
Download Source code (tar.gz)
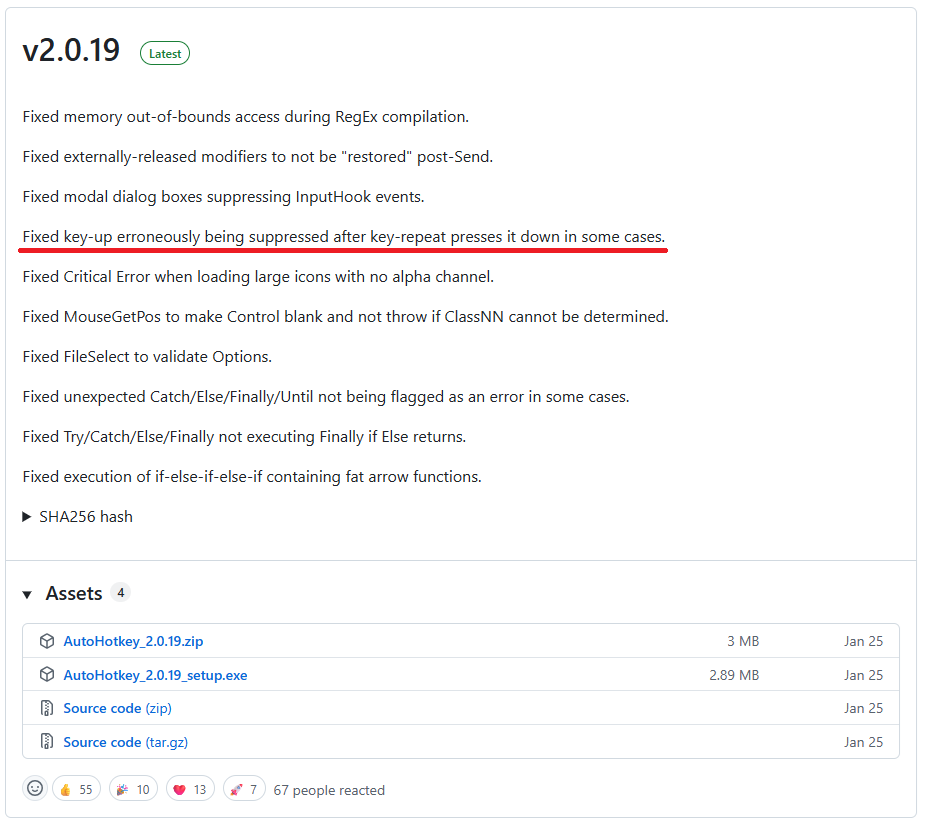tap(125, 742)
